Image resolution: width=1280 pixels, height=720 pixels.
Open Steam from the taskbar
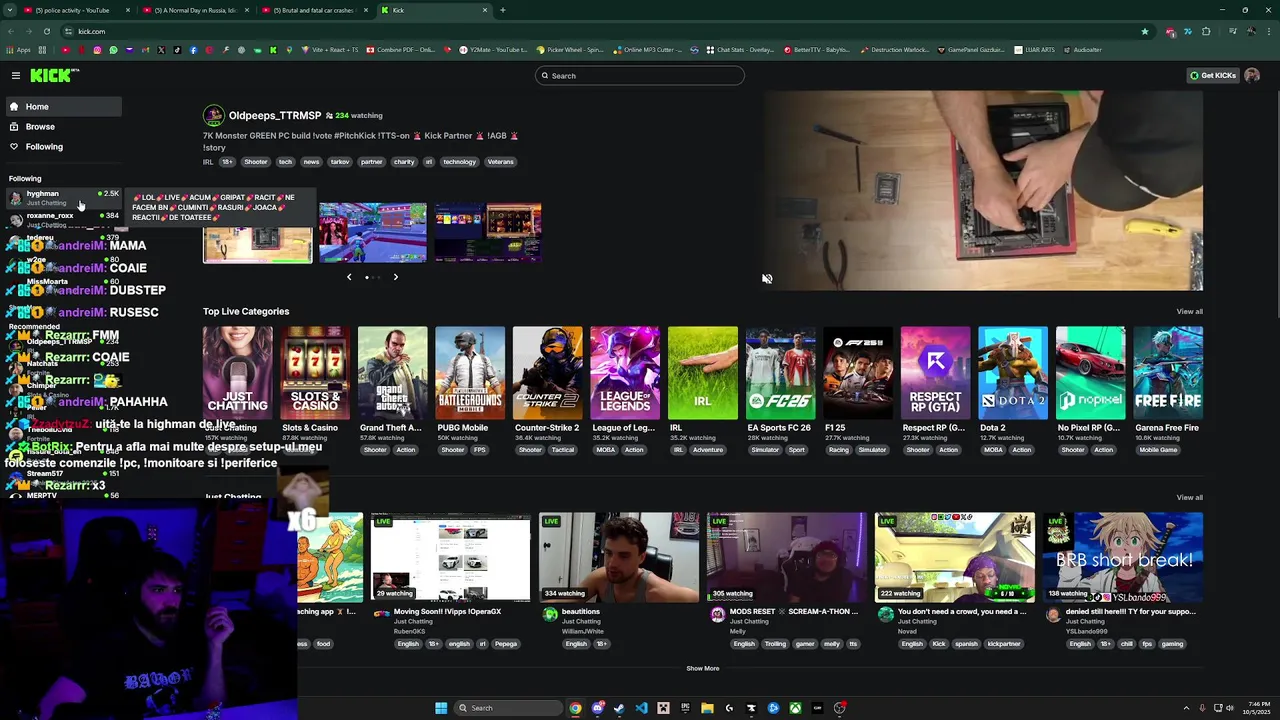619,708
